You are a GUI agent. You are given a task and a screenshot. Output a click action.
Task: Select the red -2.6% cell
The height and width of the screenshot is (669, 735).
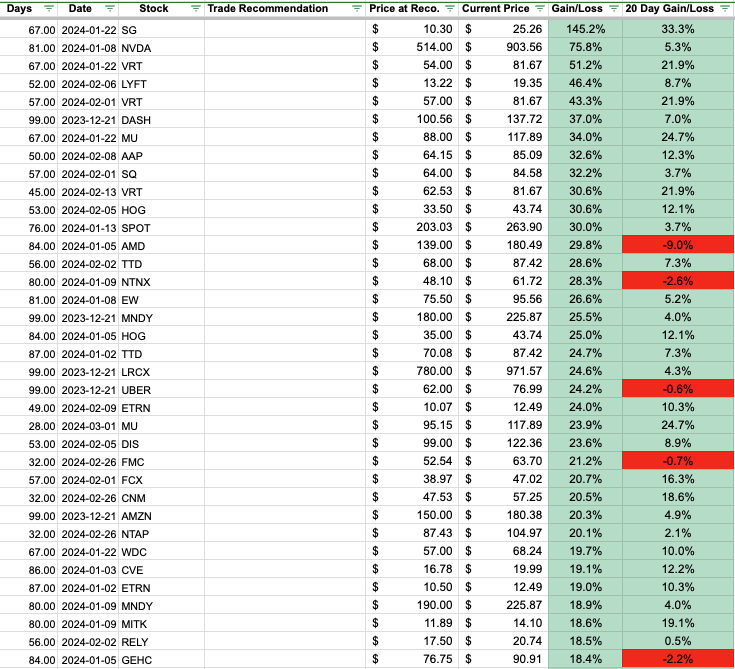coord(678,281)
